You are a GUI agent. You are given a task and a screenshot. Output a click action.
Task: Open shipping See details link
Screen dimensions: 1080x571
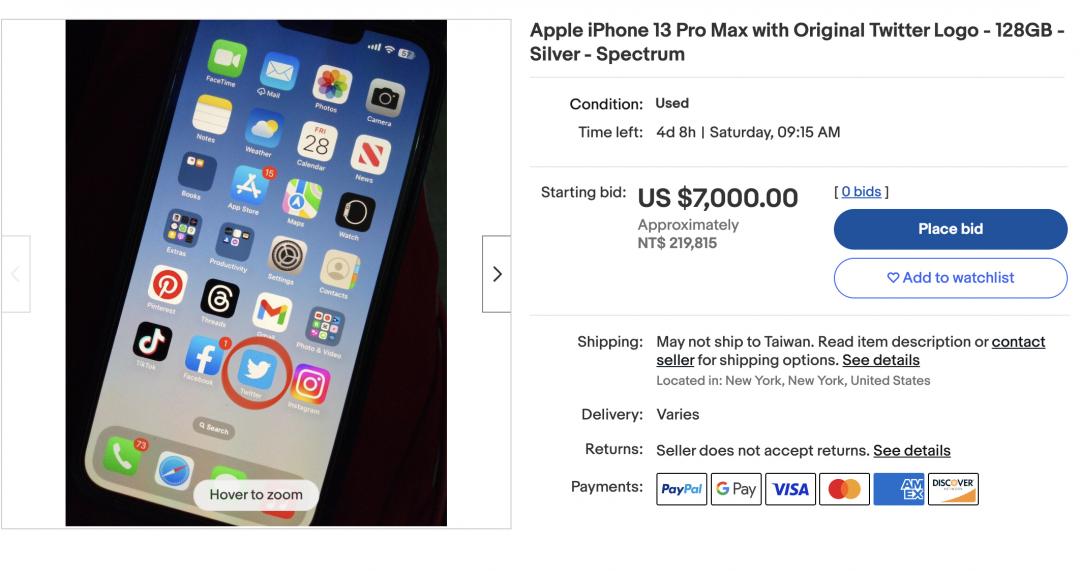point(881,360)
